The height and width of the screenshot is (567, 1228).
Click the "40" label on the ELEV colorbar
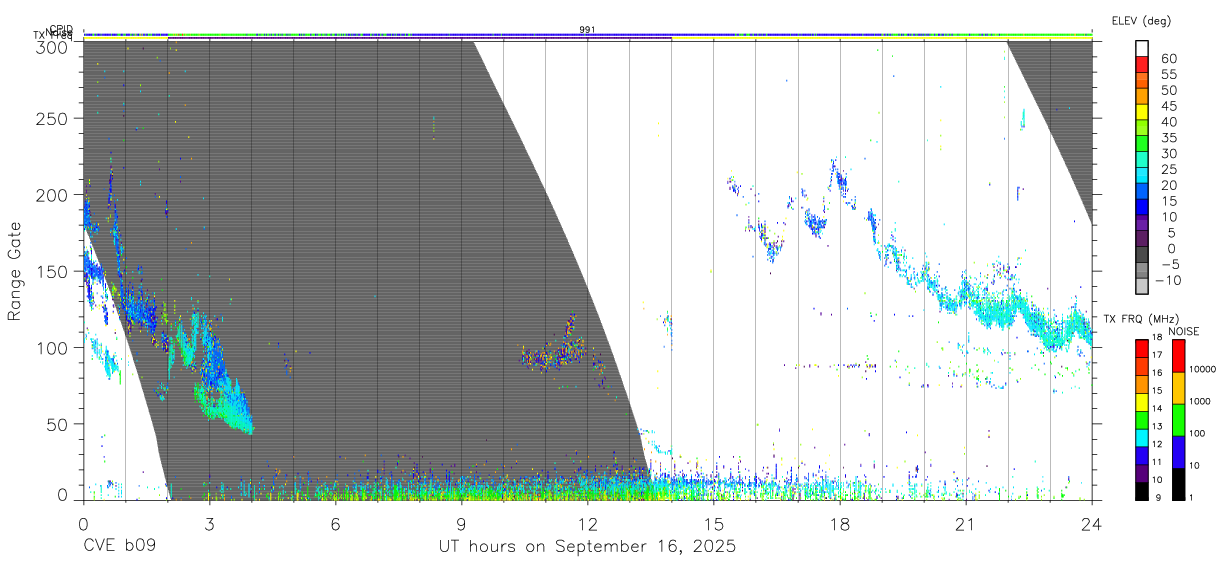click(1168, 122)
